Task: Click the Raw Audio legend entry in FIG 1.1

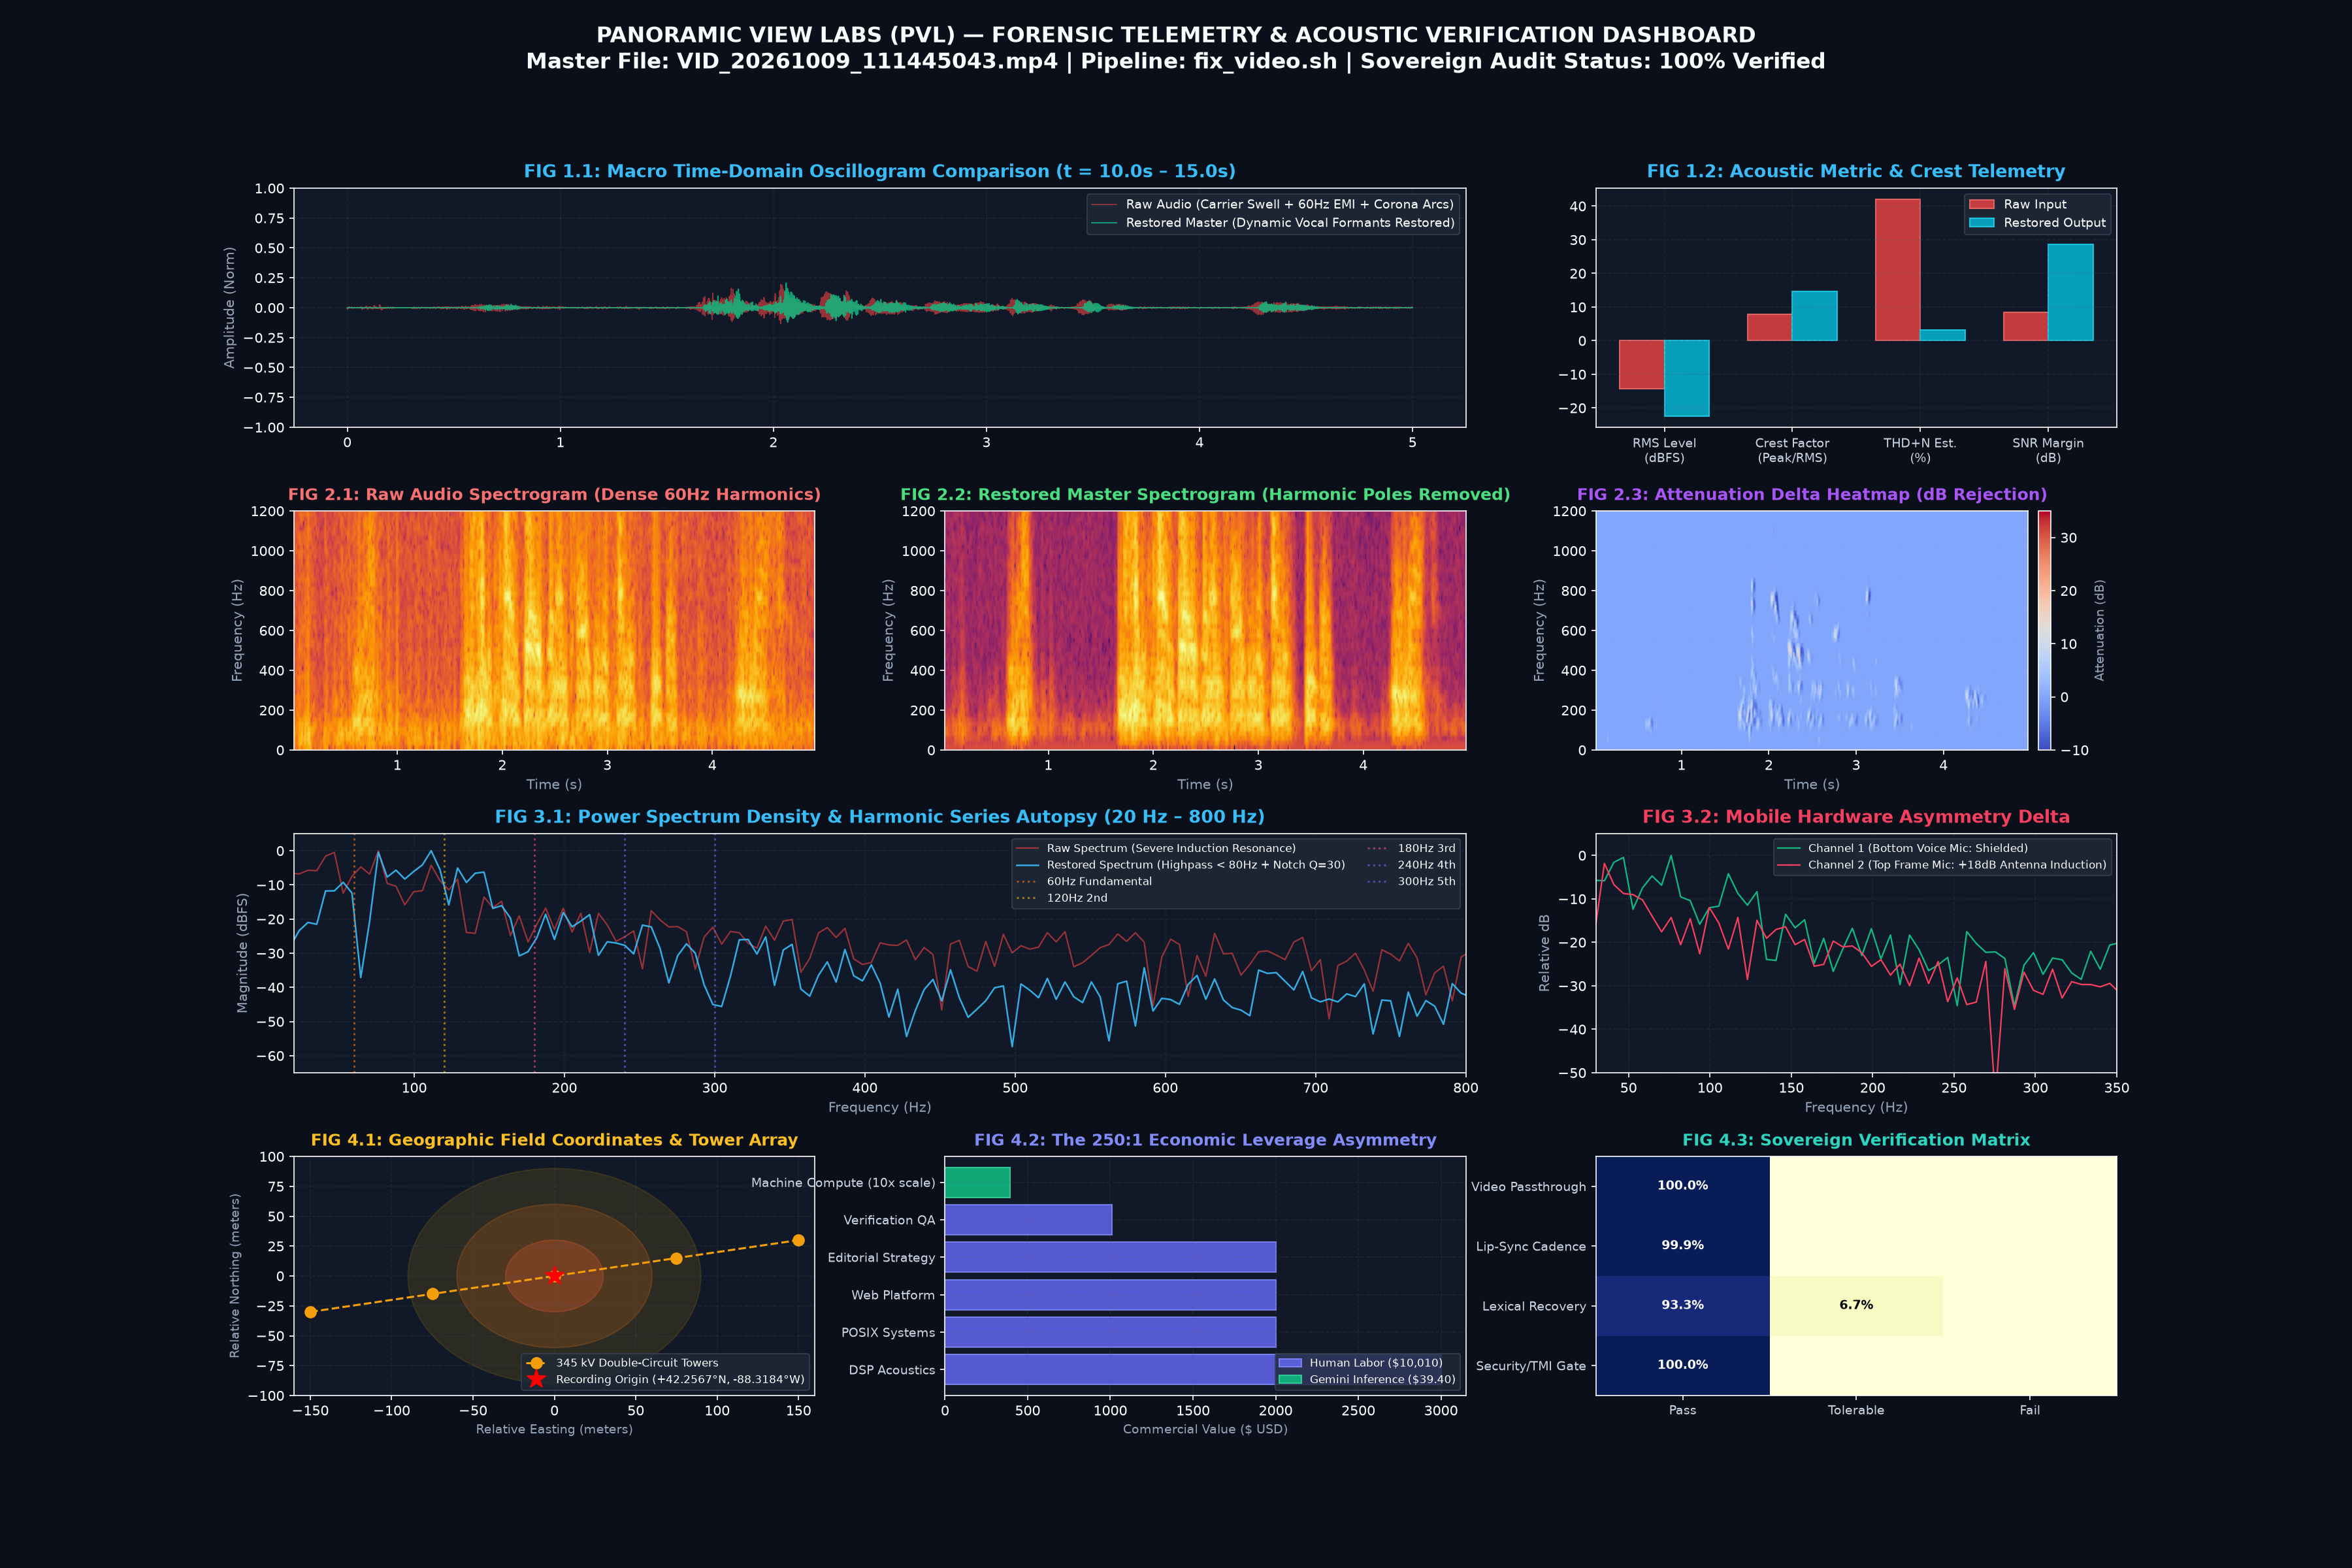Action: click(x=1272, y=204)
